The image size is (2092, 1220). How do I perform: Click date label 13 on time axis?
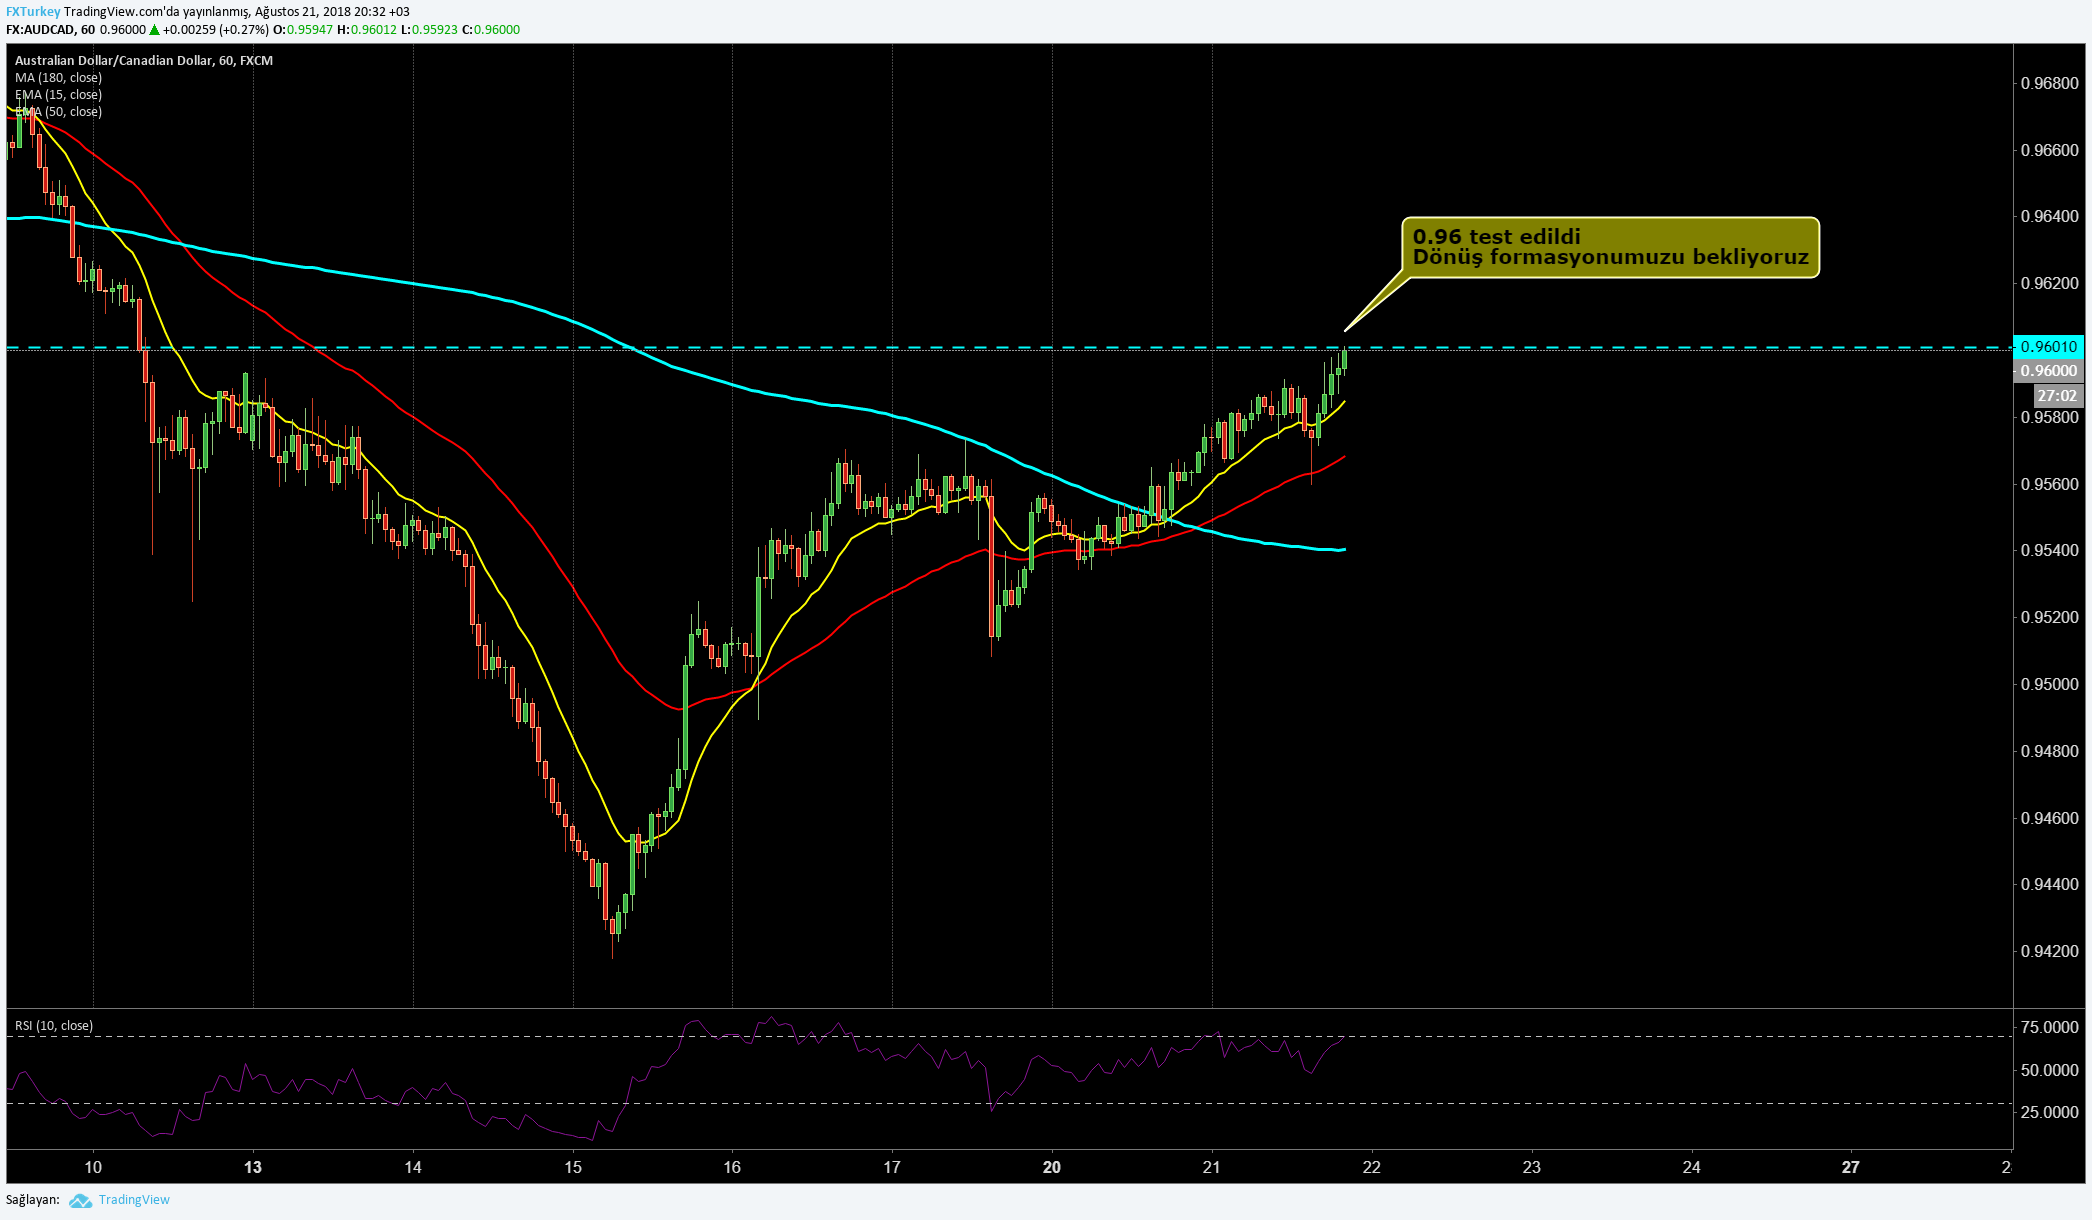[x=253, y=1167]
